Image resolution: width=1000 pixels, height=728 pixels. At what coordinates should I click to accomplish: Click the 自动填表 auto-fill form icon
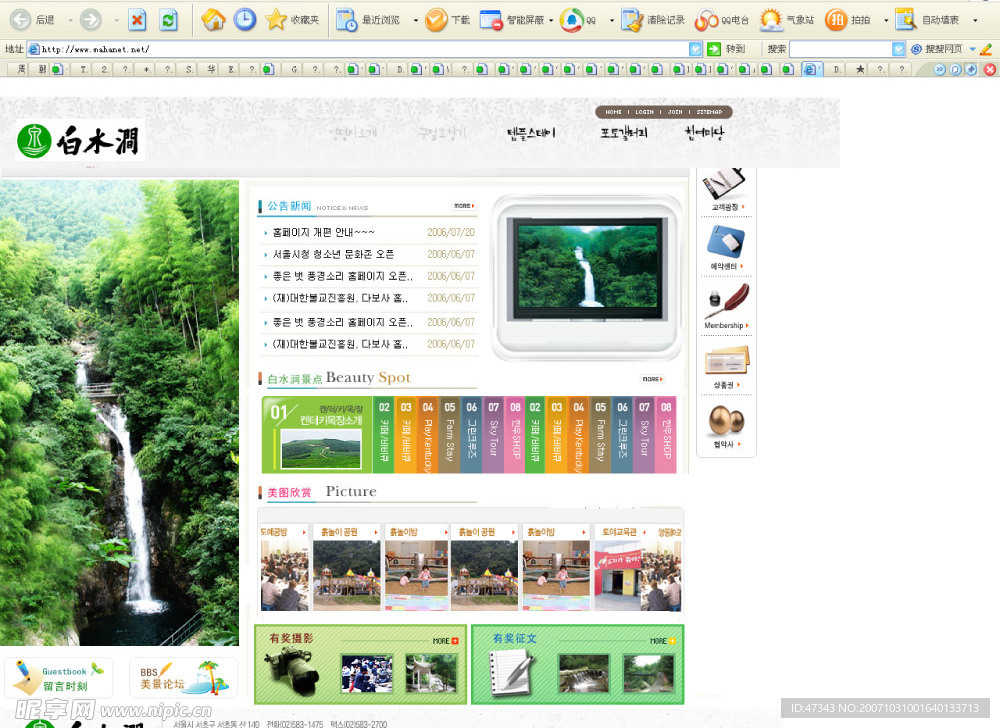pyautogui.click(x=906, y=20)
